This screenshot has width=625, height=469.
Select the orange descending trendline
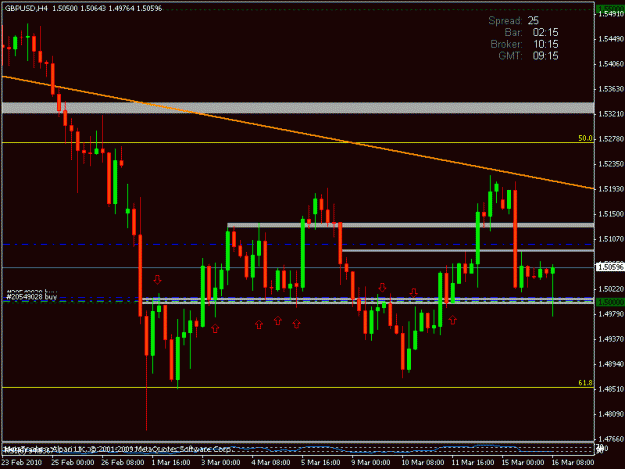click(298, 132)
